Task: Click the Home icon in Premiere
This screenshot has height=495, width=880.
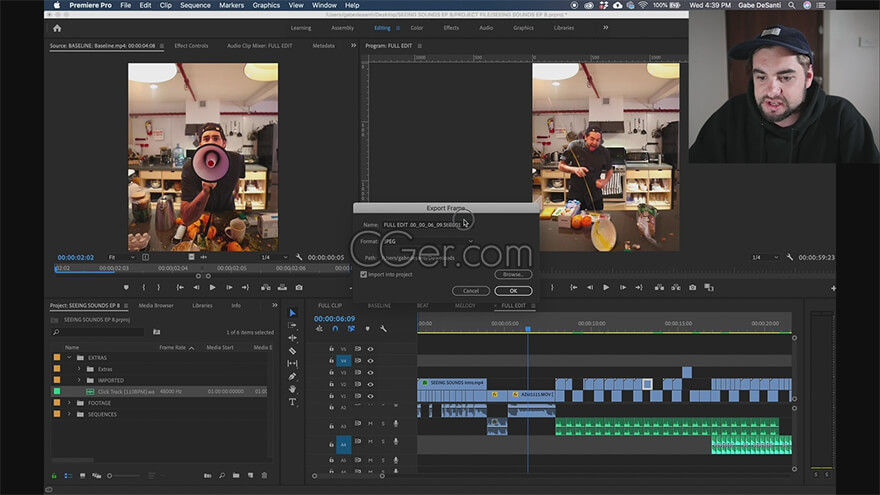Action: [57, 28]
